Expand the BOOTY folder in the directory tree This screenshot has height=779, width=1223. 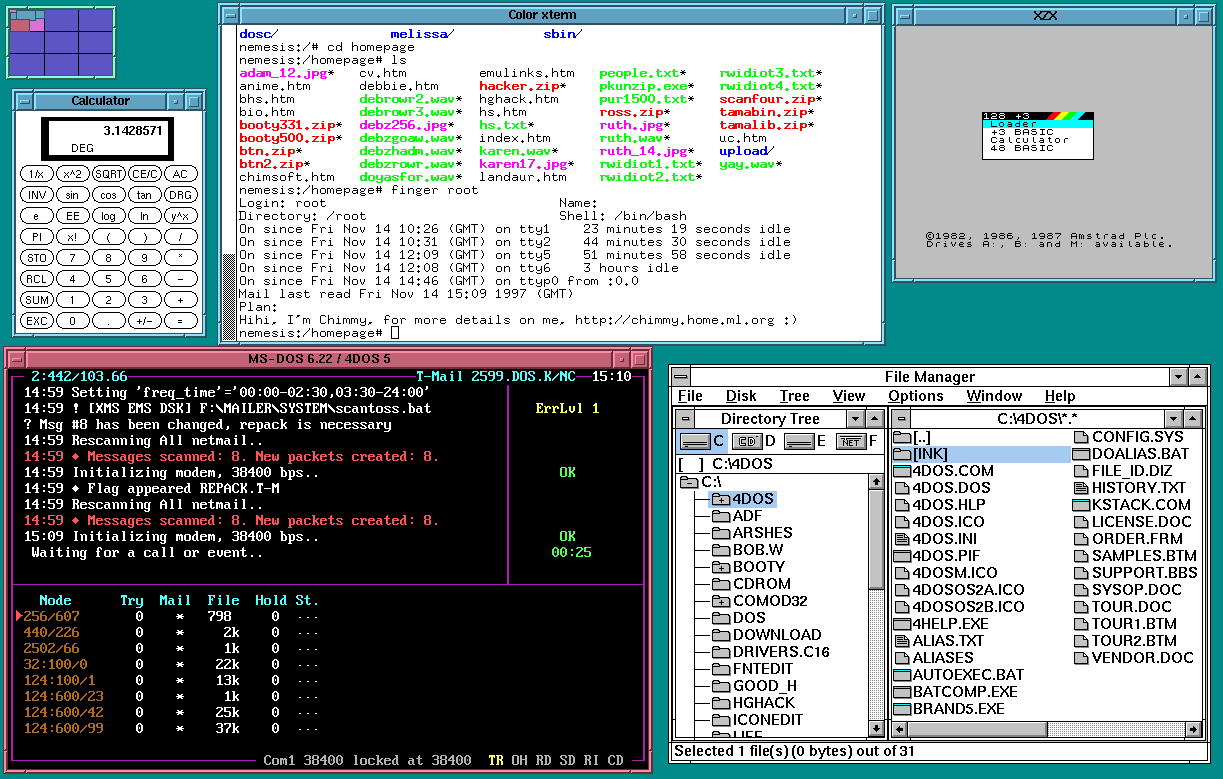pyautogui.click(x=720, y=567)
